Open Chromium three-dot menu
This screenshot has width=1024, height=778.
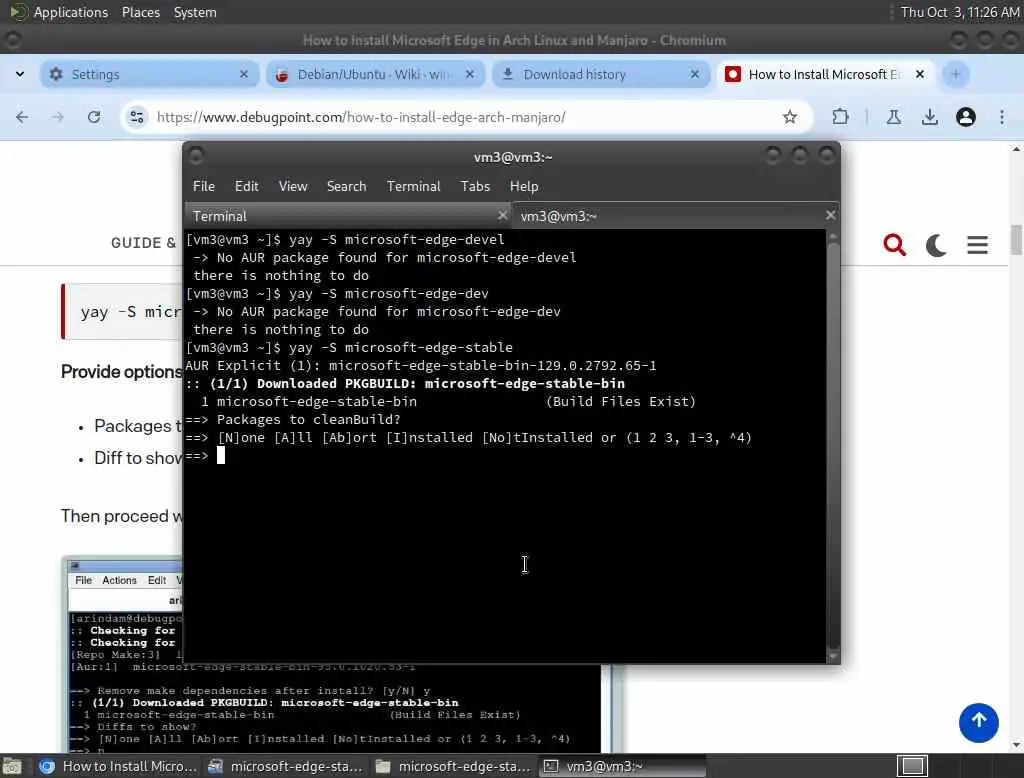1001,117
